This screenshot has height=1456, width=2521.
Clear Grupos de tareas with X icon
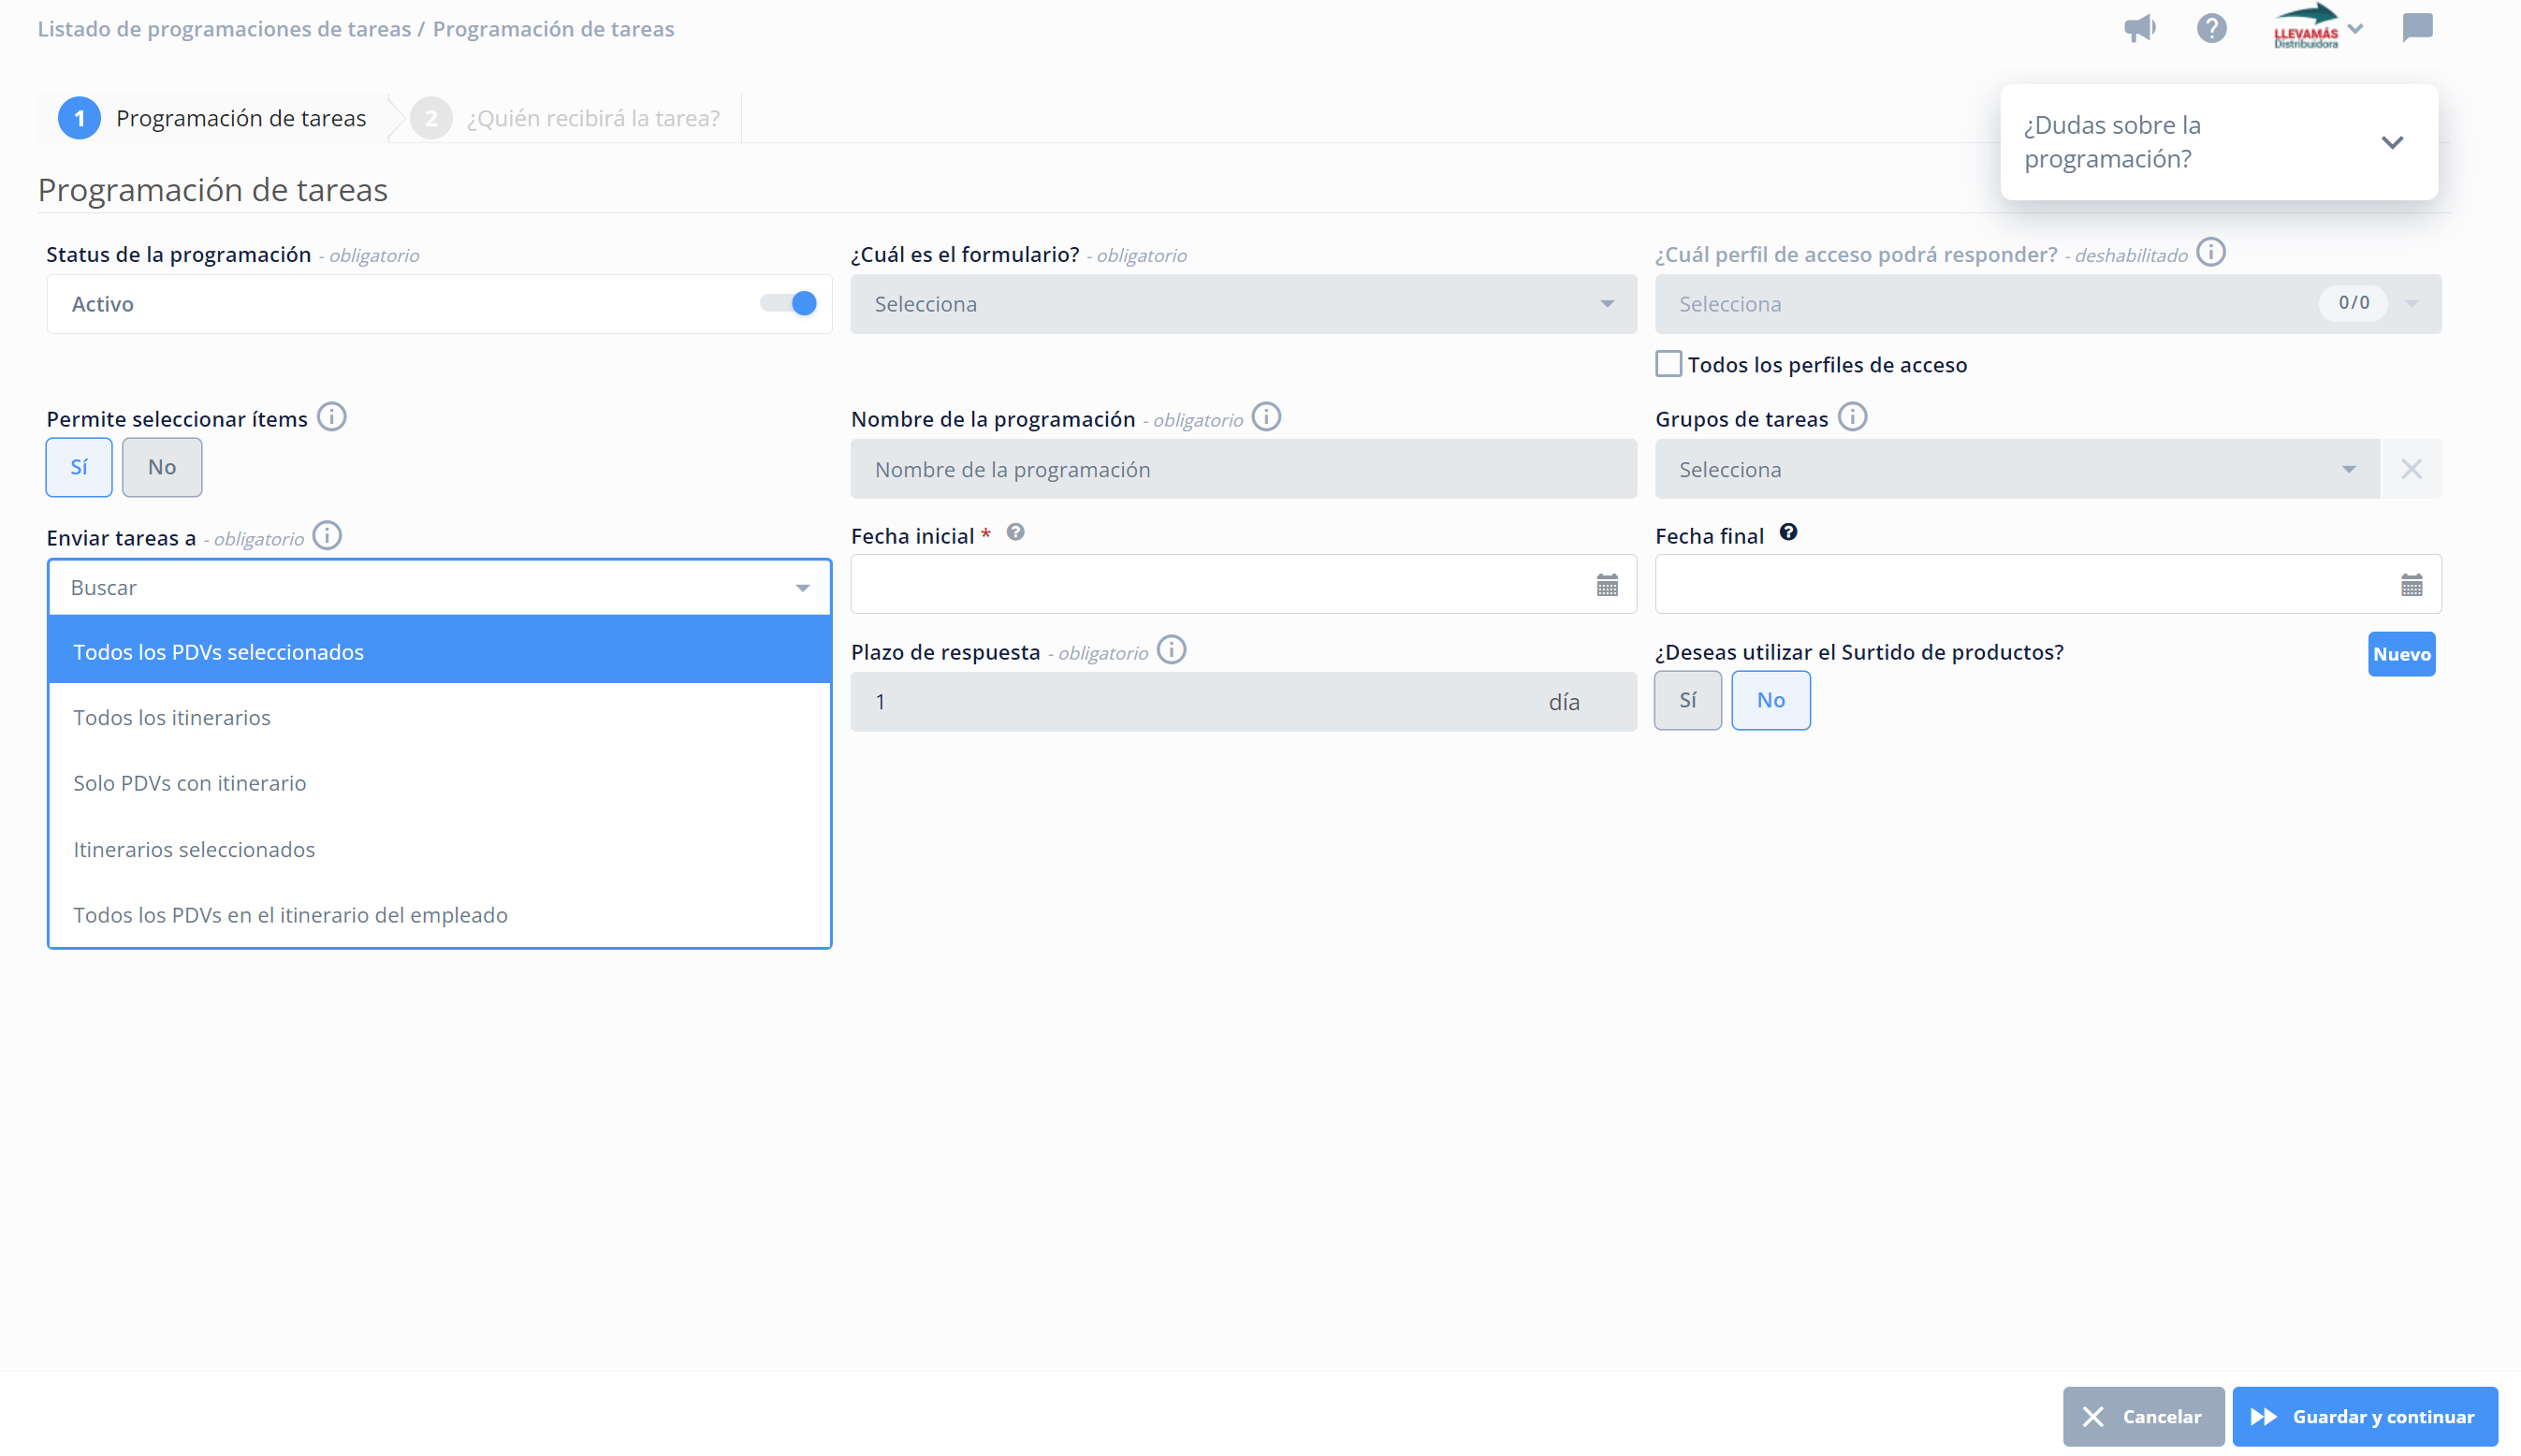[2411, 468]
